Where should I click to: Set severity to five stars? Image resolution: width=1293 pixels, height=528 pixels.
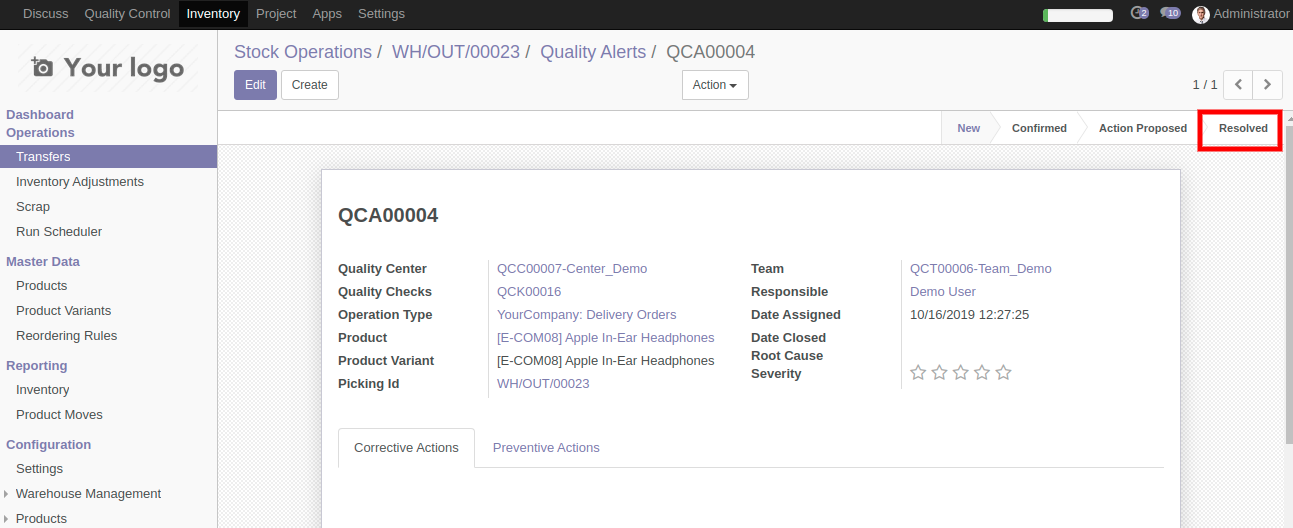pos(1004,373)
